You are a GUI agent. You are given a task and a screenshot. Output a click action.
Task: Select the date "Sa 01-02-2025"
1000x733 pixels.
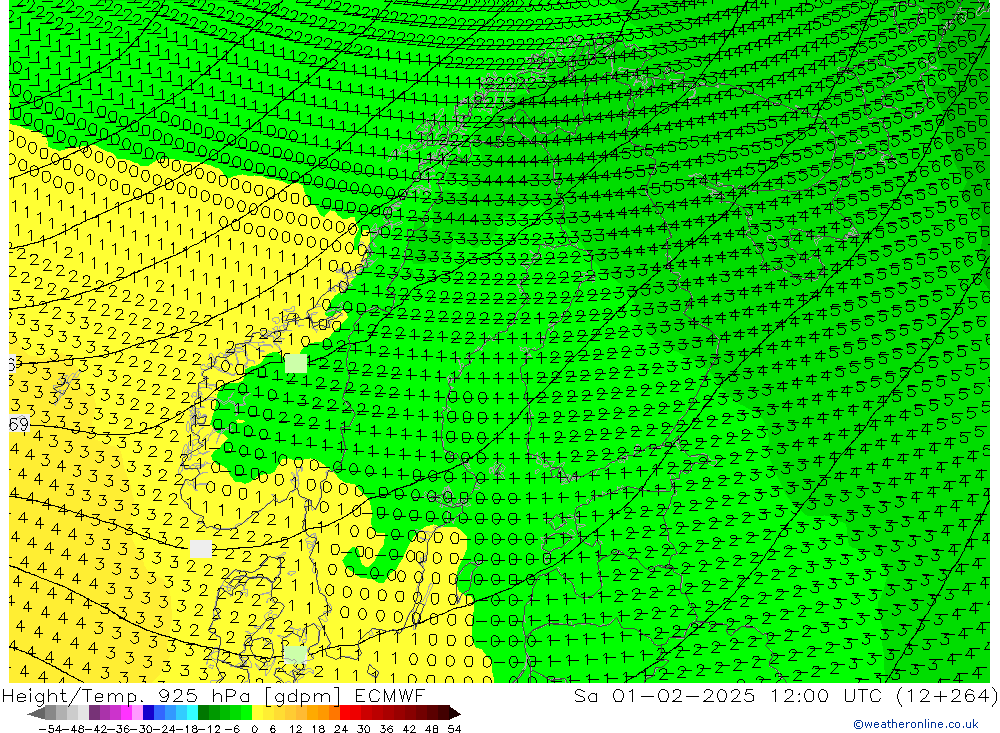[664, 695]
